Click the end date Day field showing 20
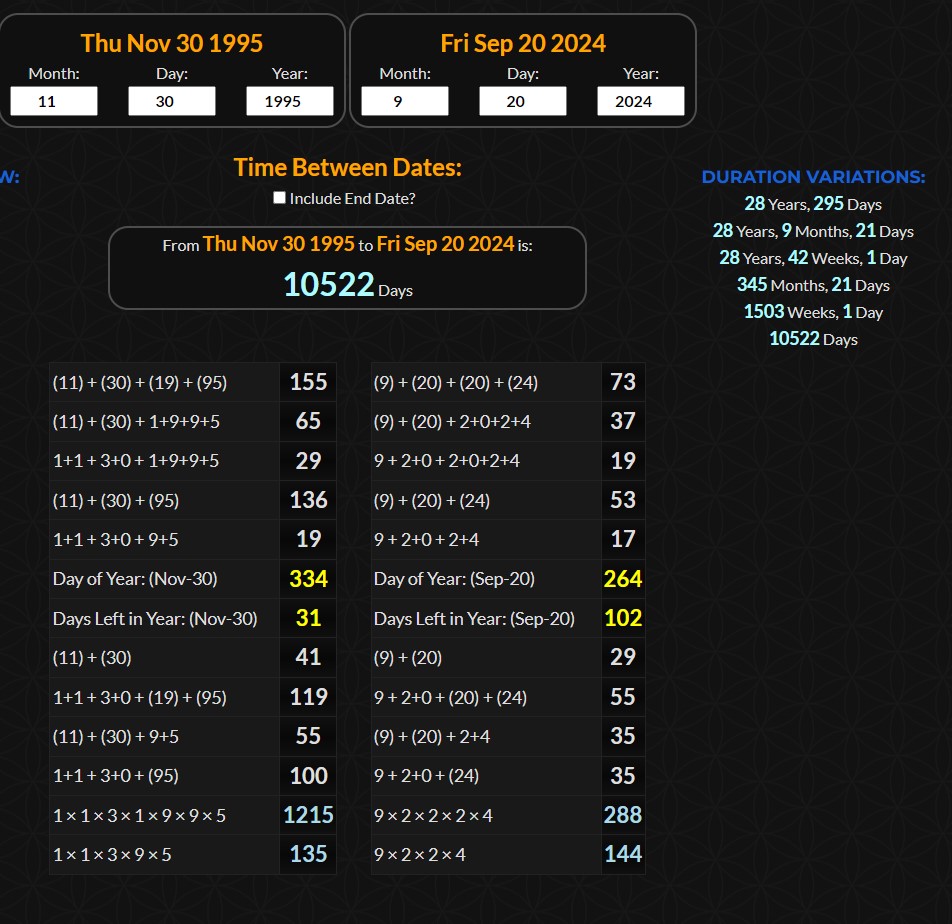Screen dimensions: 952x924 click(x=522, y=101)
